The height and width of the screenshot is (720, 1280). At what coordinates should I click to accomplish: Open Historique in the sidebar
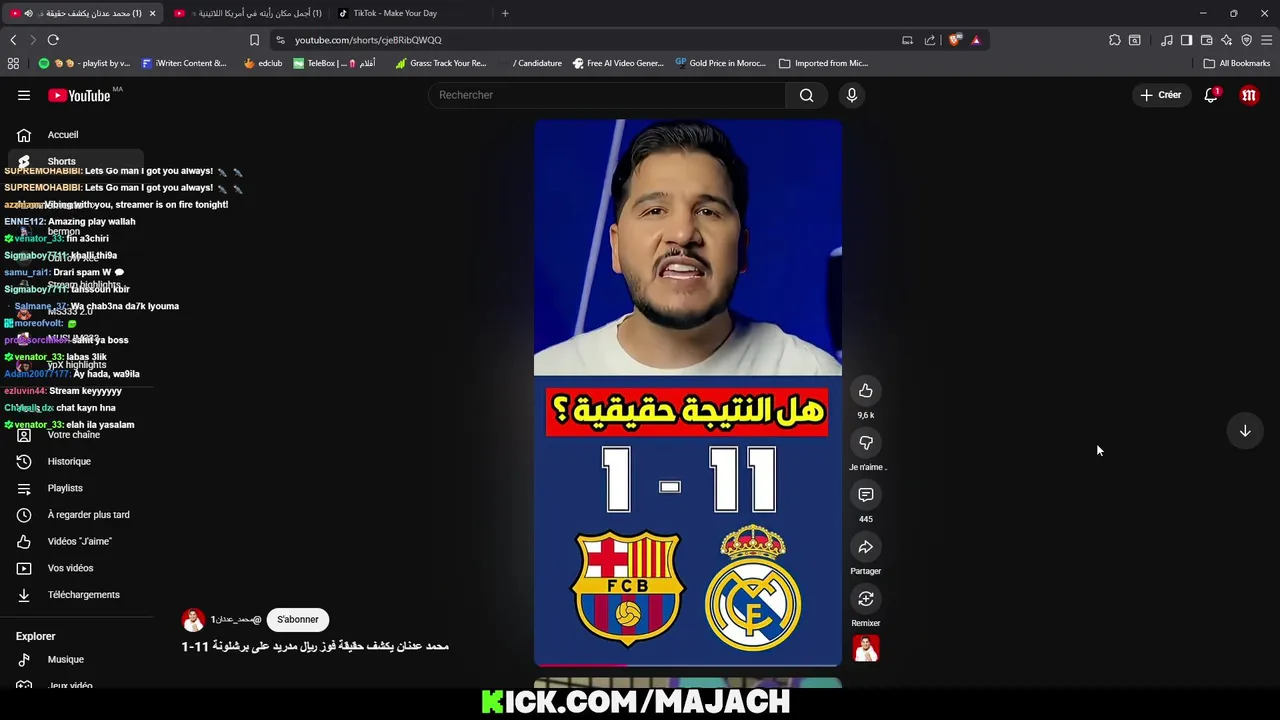pos(75,462)
